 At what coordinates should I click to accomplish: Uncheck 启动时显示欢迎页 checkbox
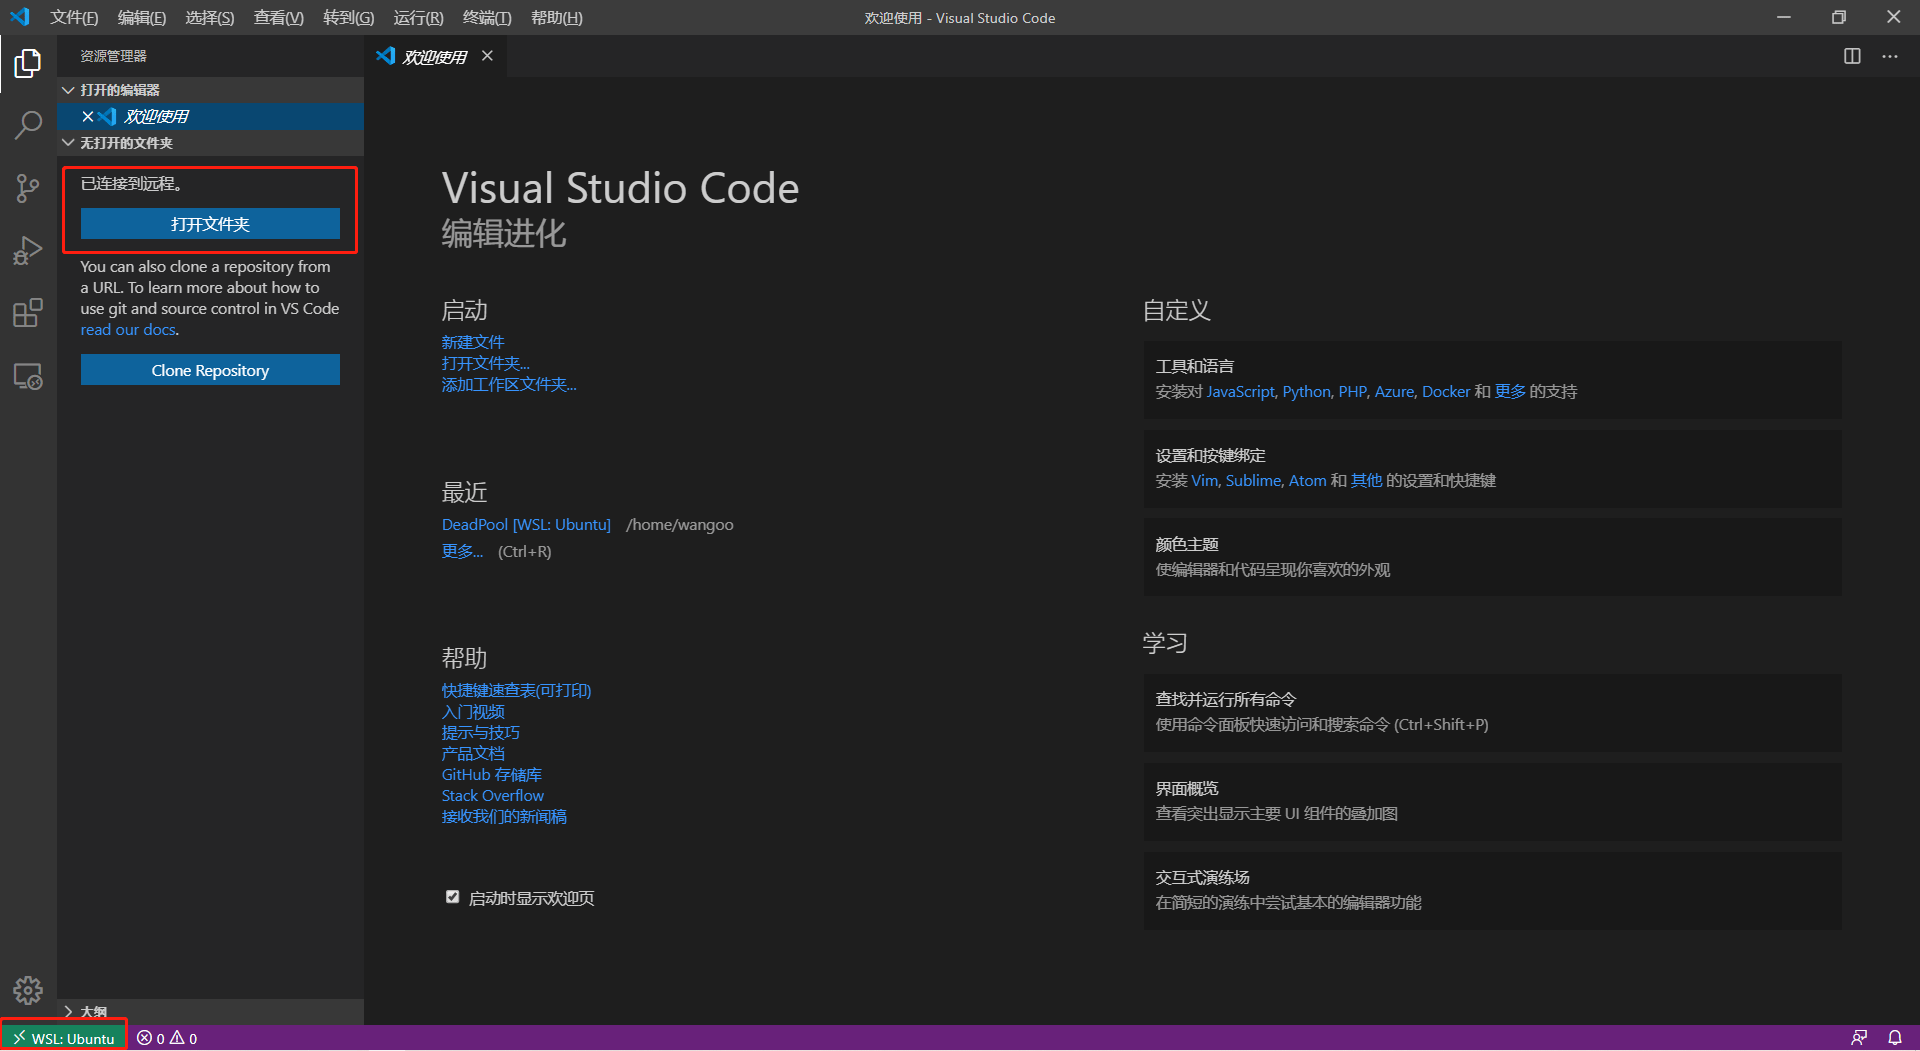pyautogui.click(x=453, y=897)
